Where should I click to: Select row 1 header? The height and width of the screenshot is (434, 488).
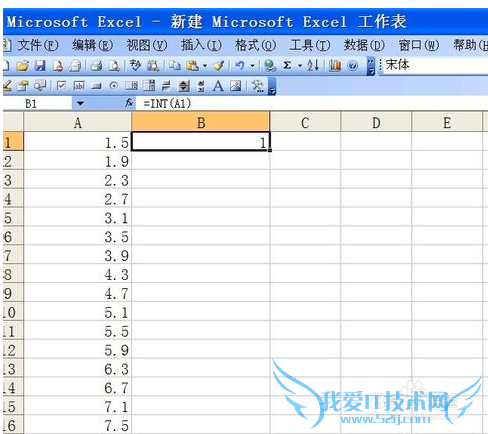click(13, 142)
